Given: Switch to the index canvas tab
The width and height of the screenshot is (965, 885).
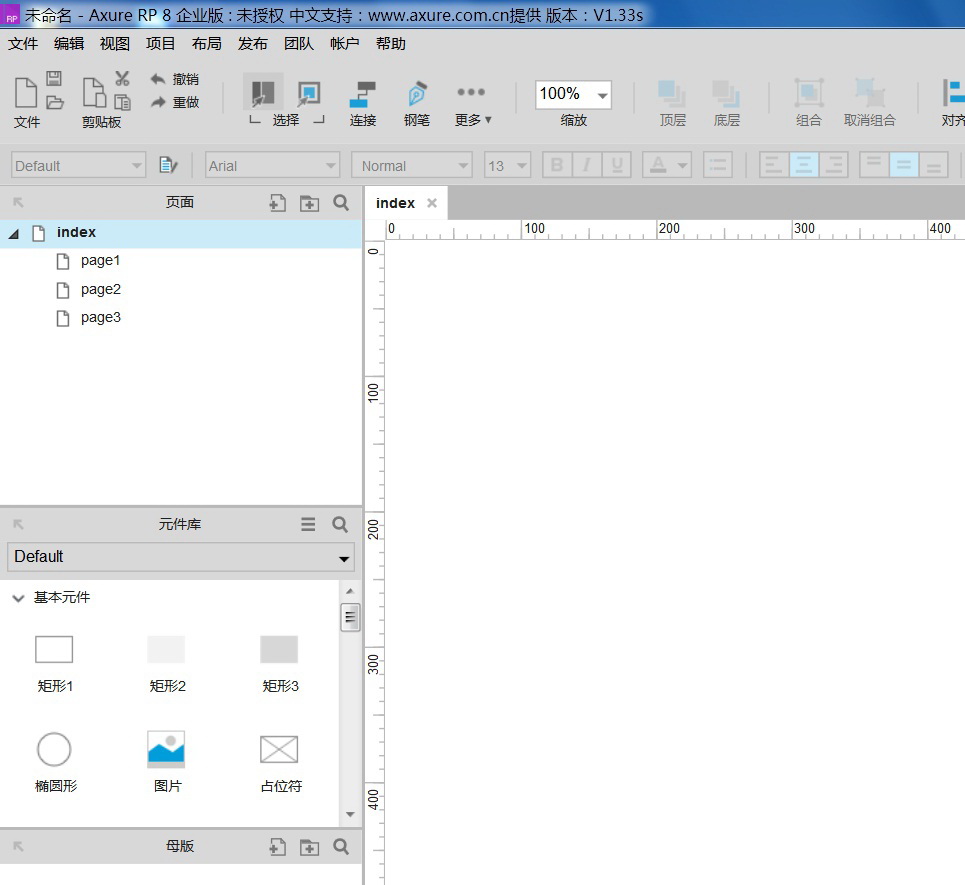Looking at the screenshot, I should [395, 203].
